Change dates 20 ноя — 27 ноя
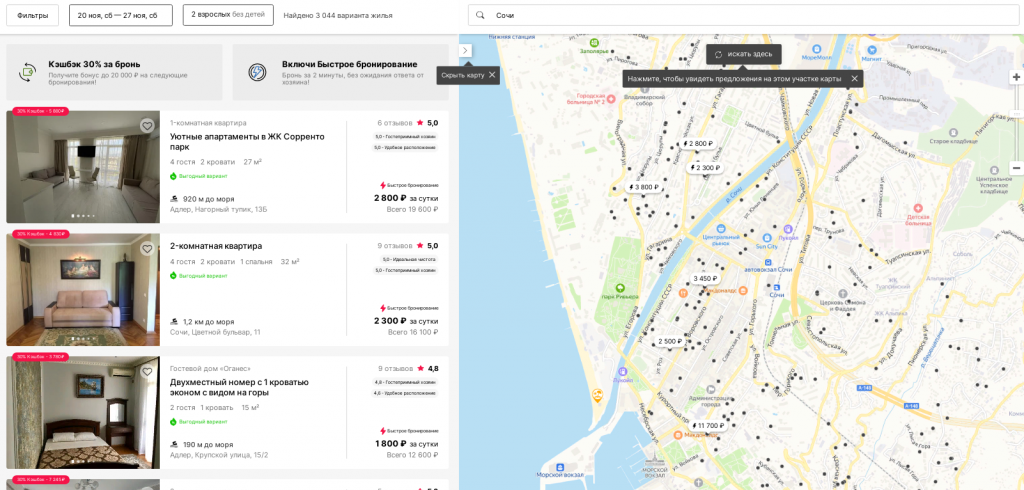Viewport: 1024px width, 490px height. pyautogui.click(x=121, y=15)
